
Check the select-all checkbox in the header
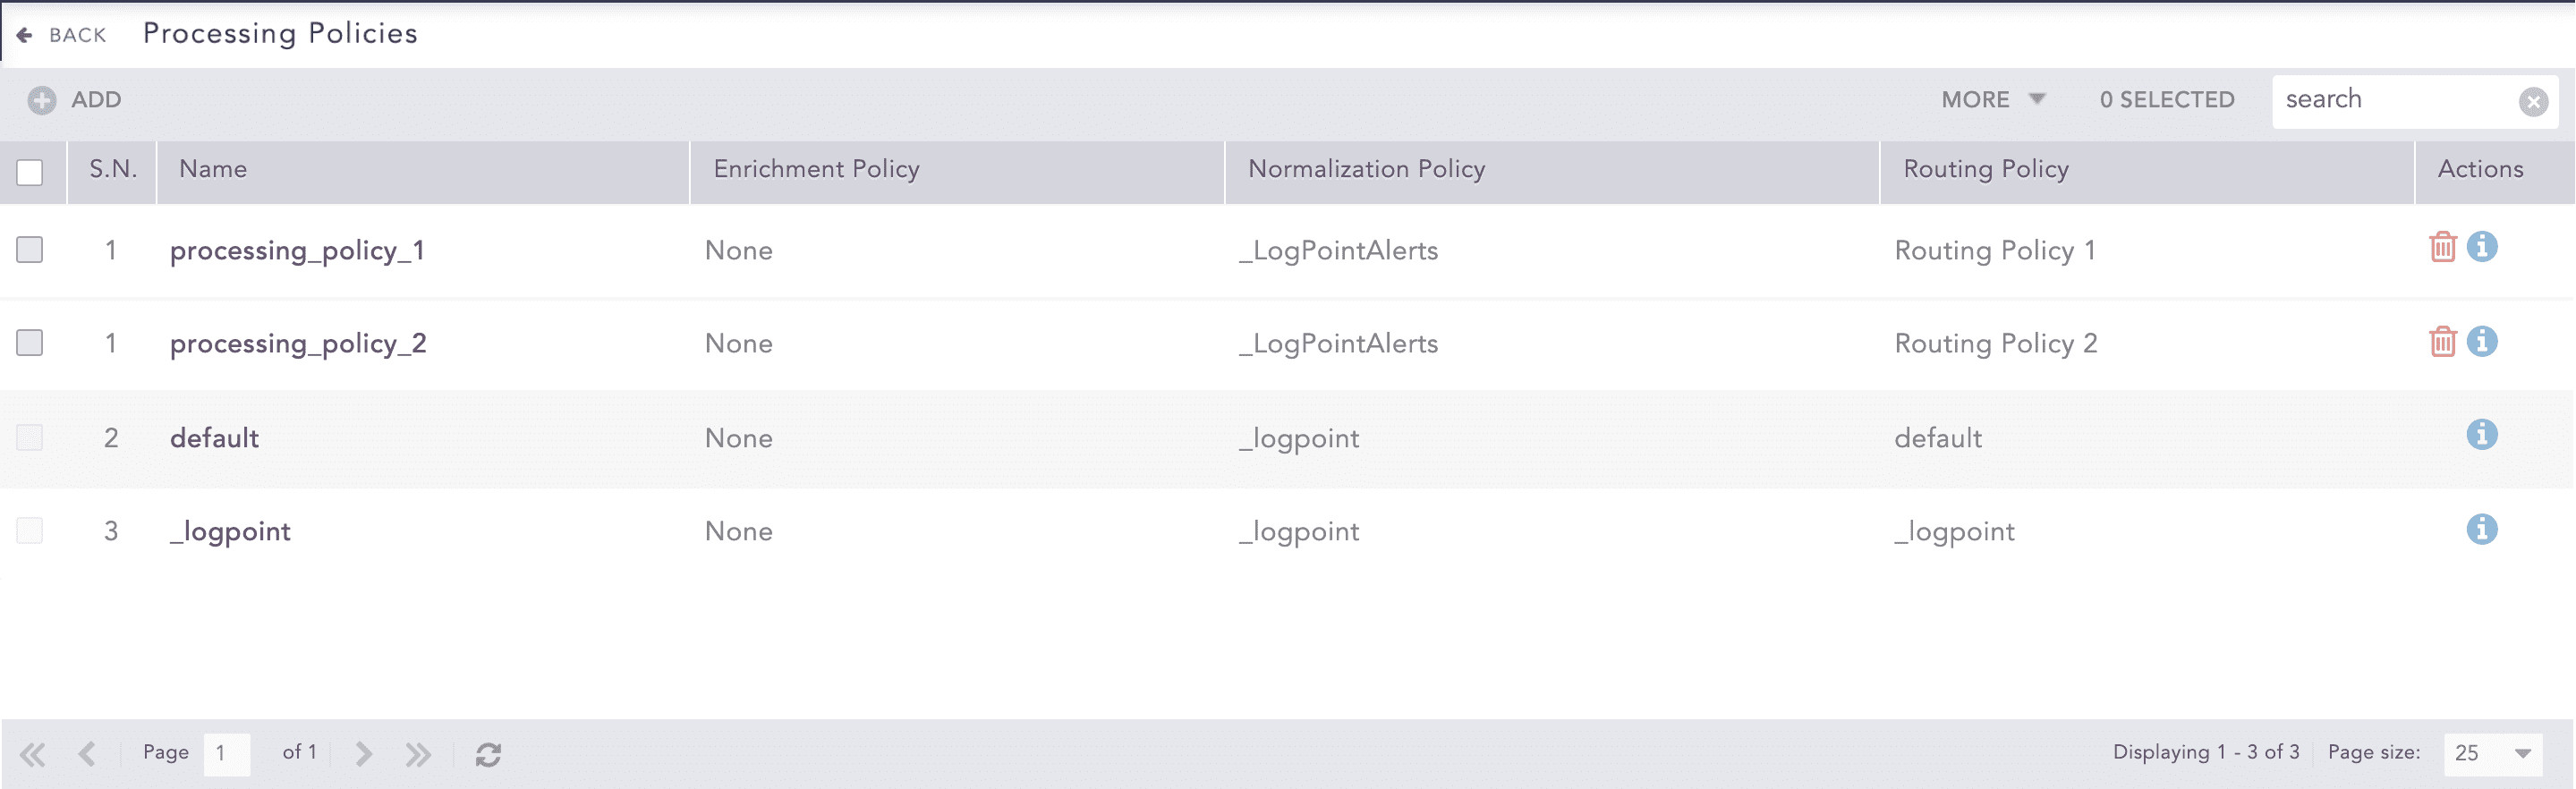30,172
